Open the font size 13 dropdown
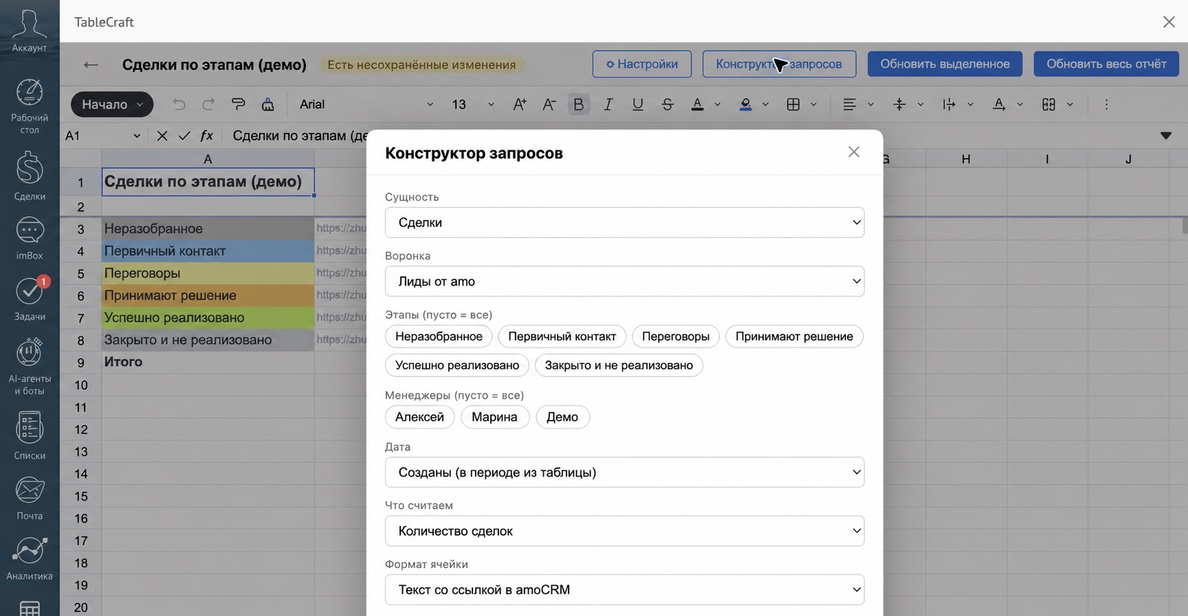 (x=473, y=105)
